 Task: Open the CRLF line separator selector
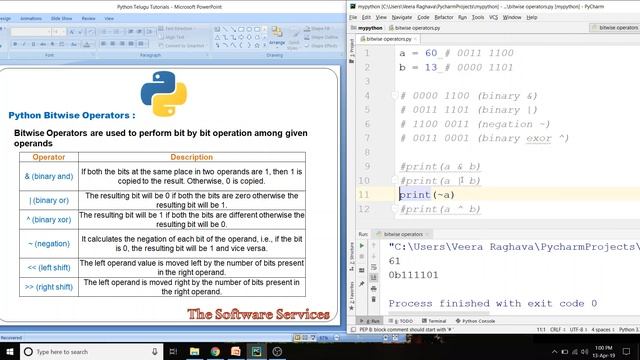[557, 329]
